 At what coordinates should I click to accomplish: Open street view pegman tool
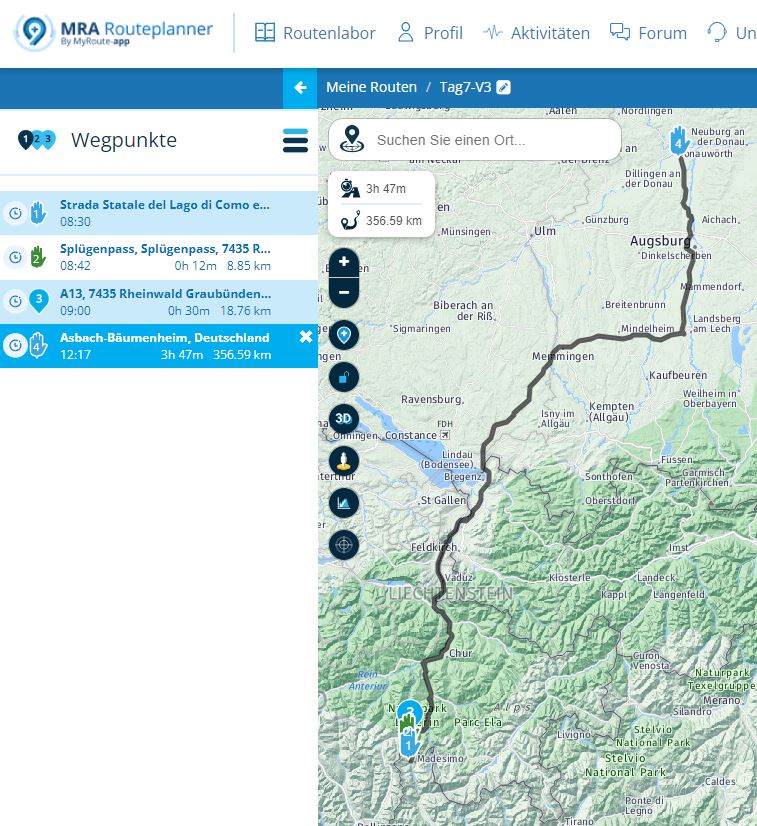[x=344, y=461]
